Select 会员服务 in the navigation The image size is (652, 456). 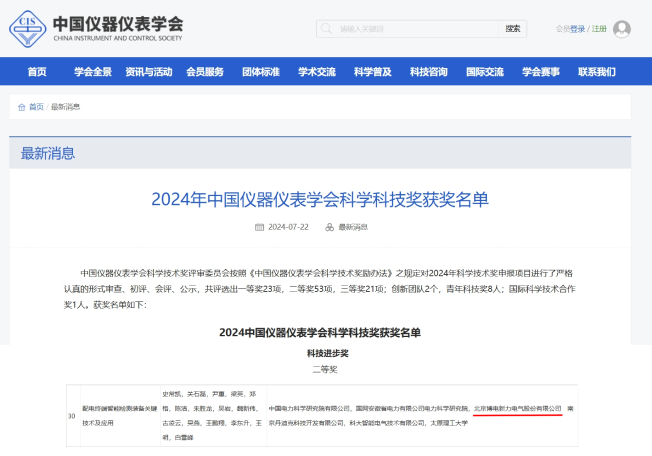tap(205, 72)
